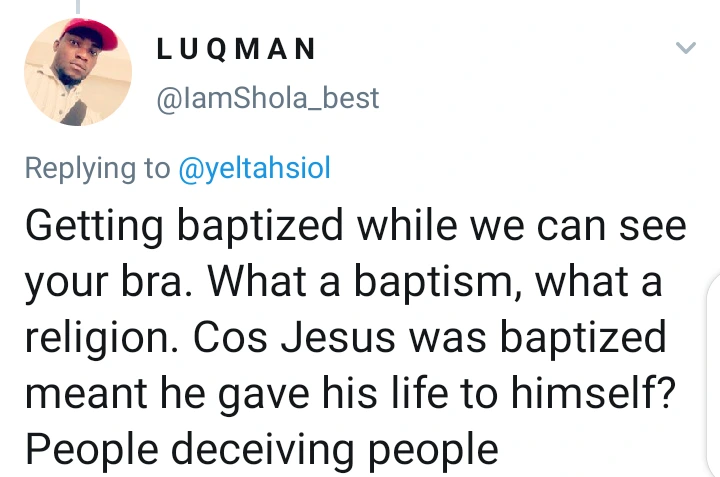Open the tweet starting 'Getting baptized while'
Image resolution: width=720 pixels, height=477 pixels.
click(x=356, y=337)
